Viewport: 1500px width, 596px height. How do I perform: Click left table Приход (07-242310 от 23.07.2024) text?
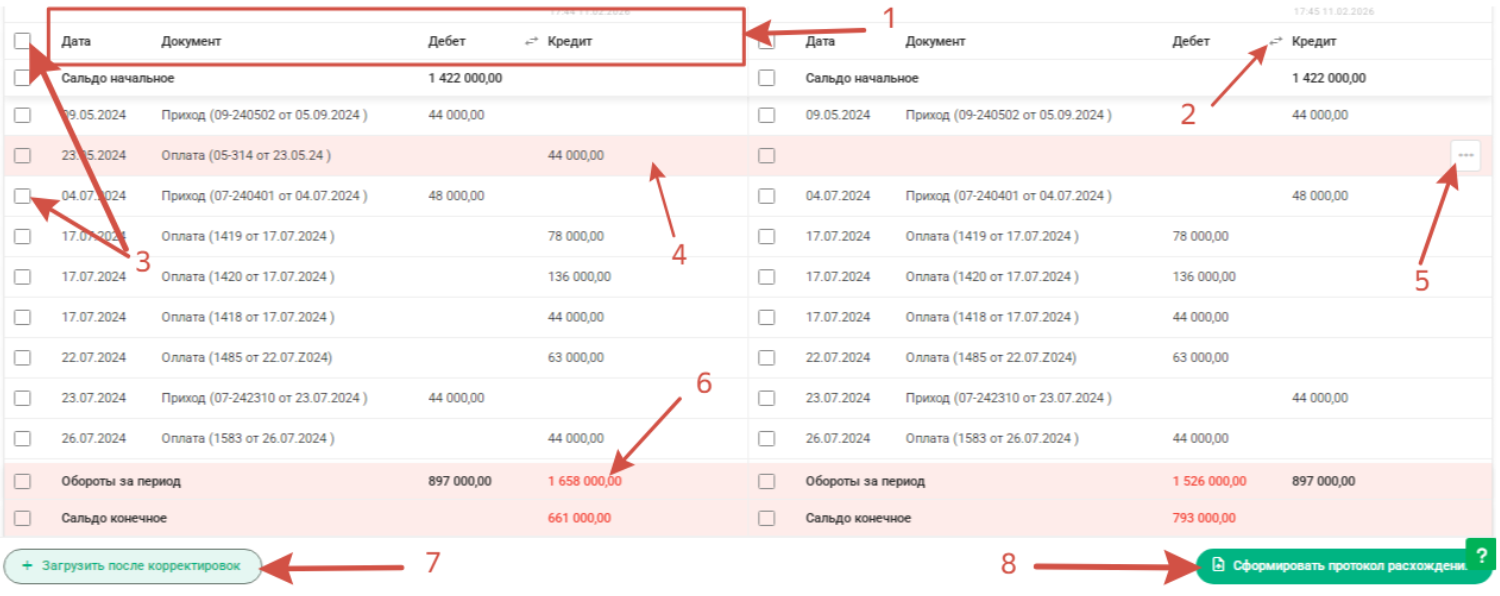pos(264,398)
